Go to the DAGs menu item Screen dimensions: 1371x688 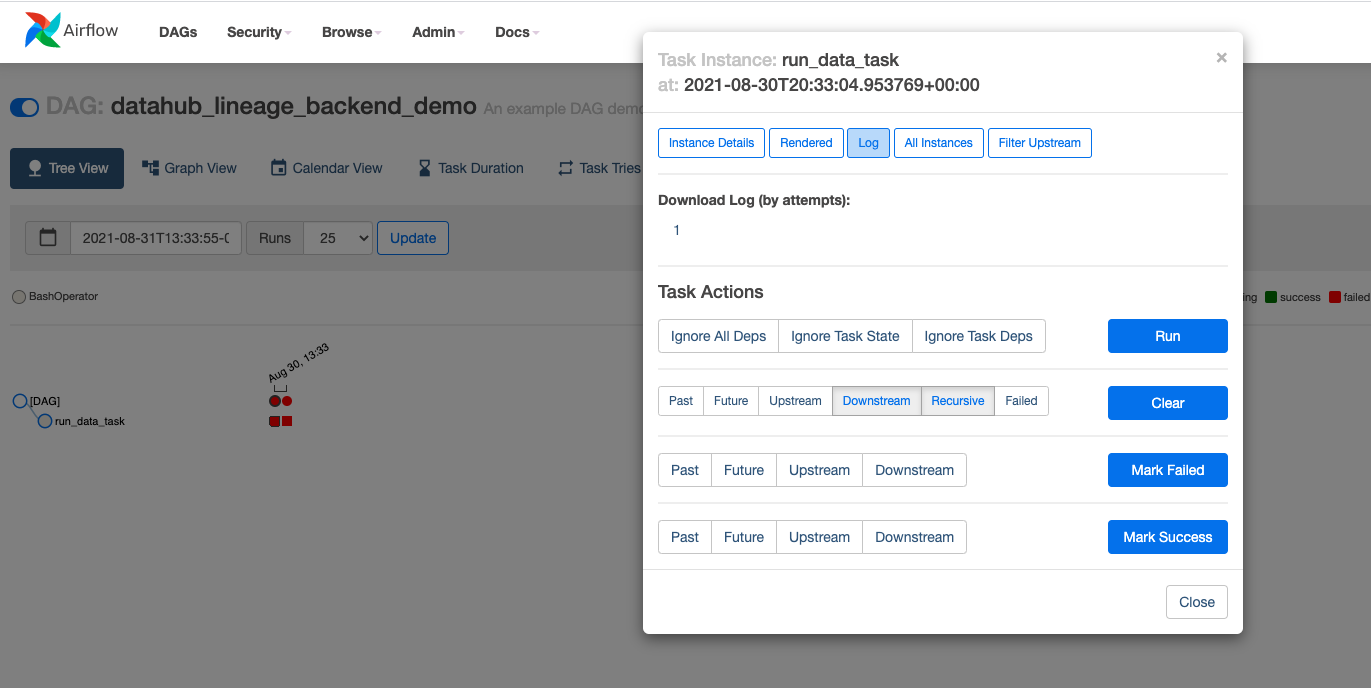coord(178,32)
